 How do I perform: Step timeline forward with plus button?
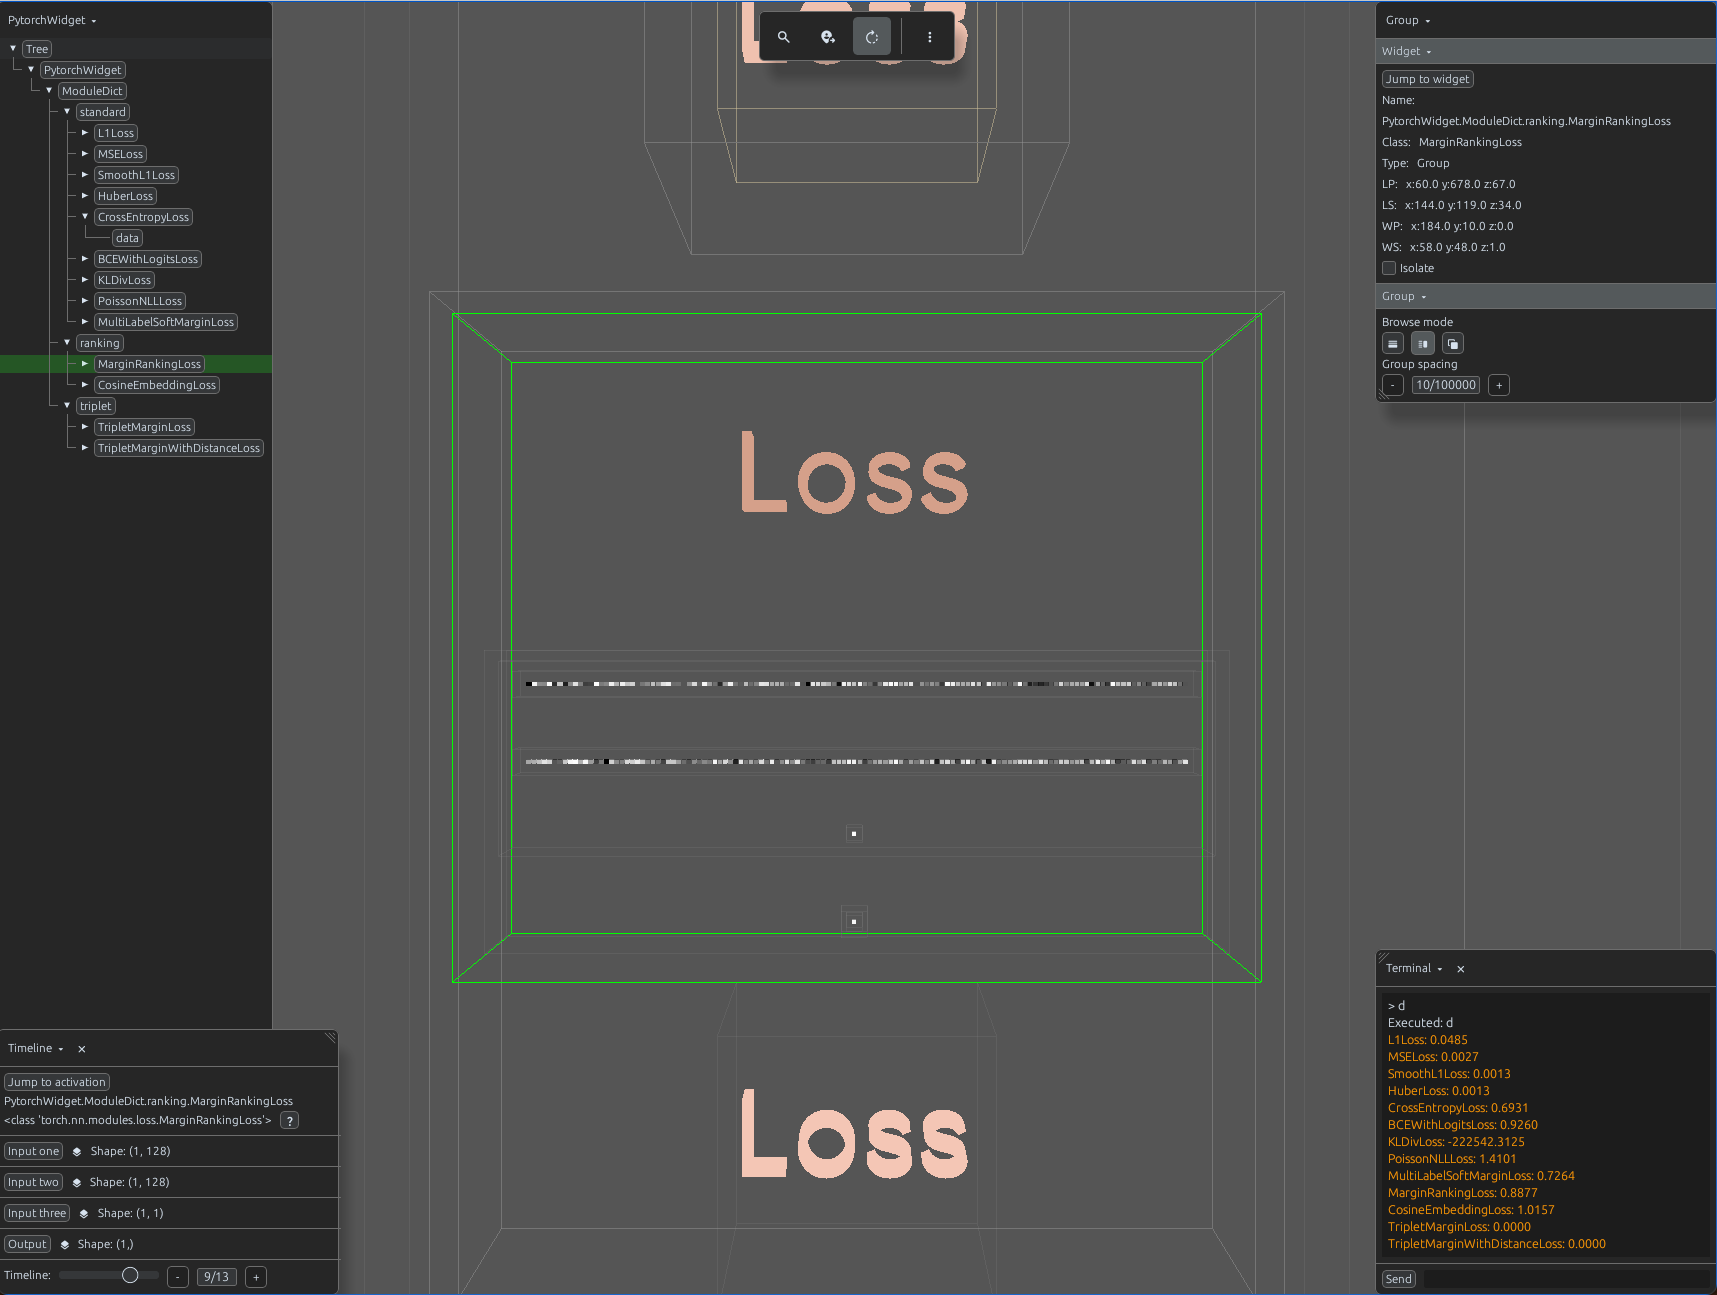point(256,1277)
